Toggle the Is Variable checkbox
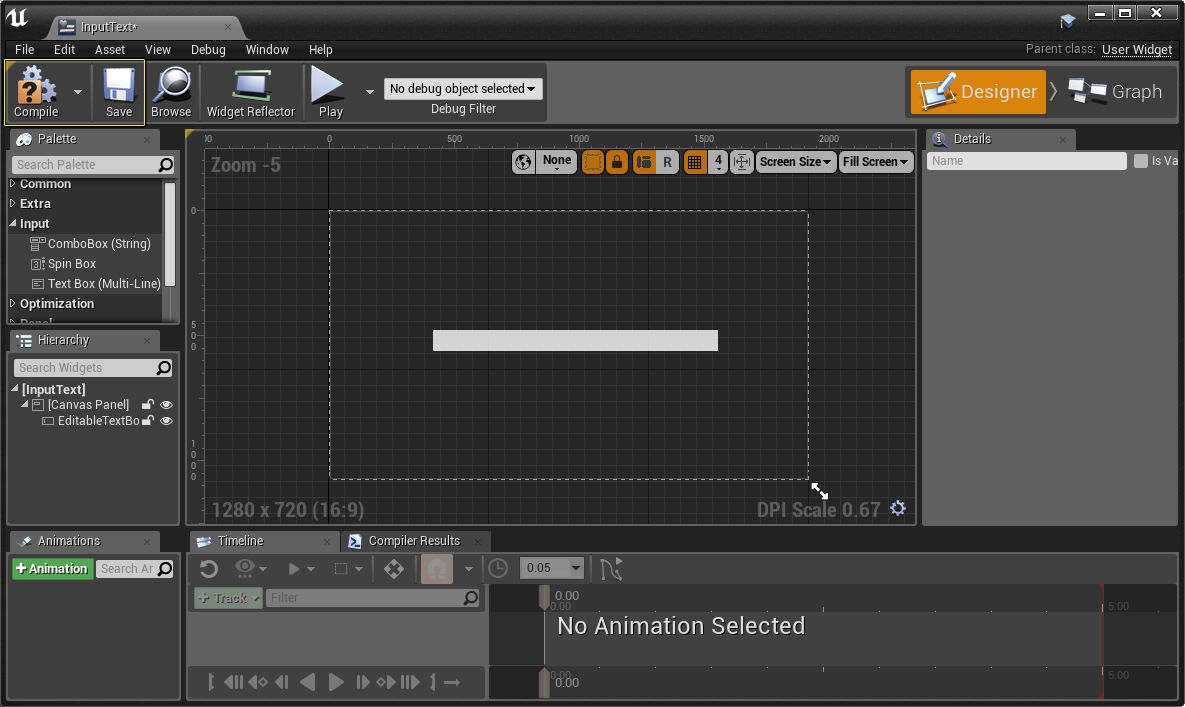1185x707 pixels. pos(1140,161)
